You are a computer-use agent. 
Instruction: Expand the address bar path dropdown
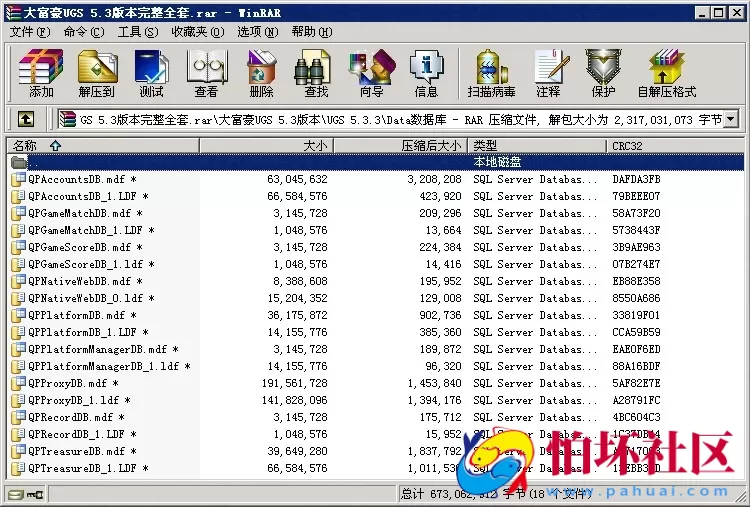click(x=731, y=119)
